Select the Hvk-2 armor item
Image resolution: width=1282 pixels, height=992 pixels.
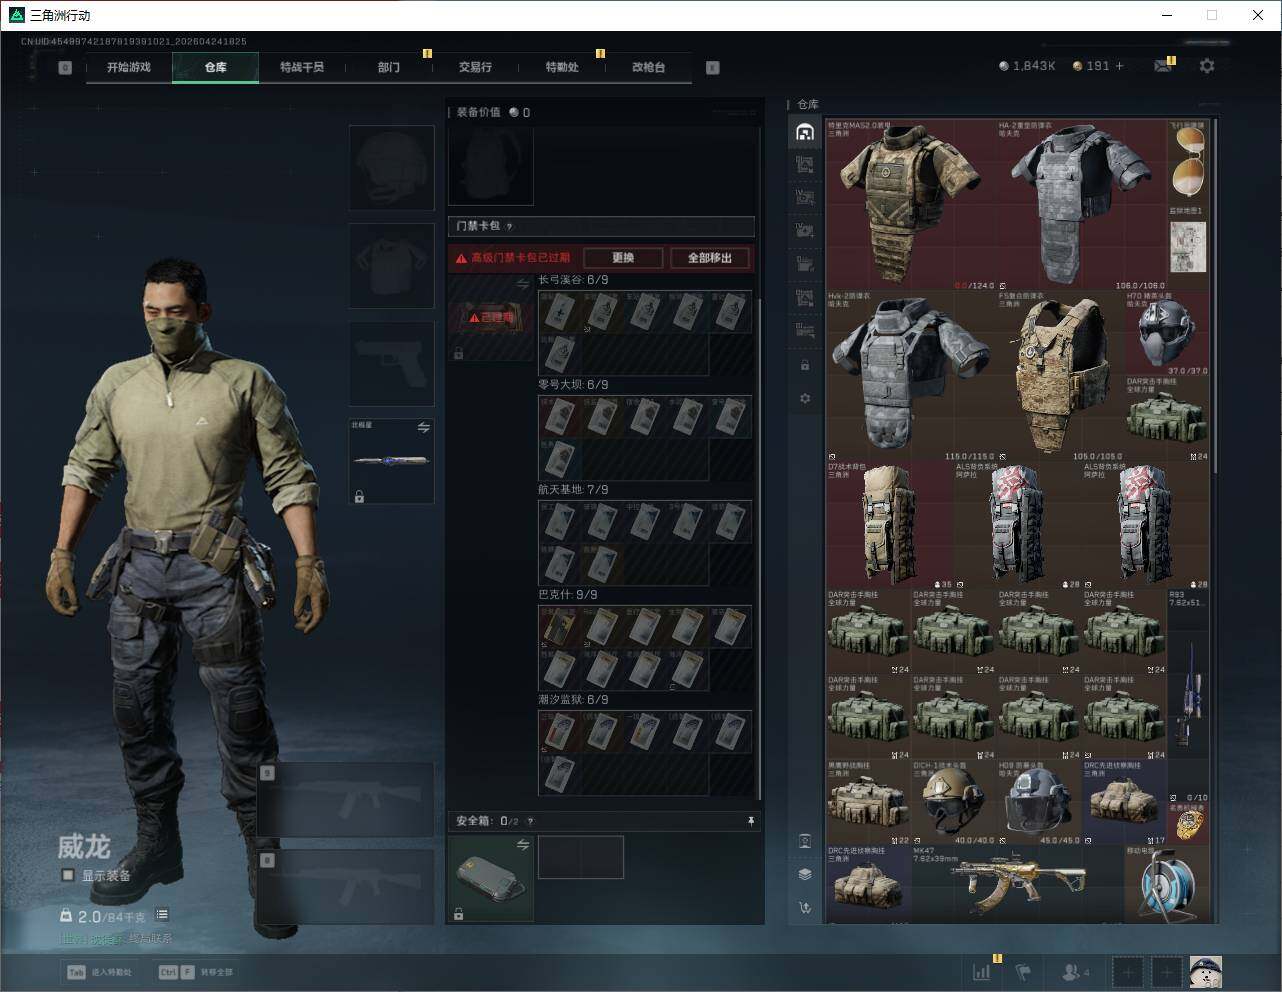(911, 375)
